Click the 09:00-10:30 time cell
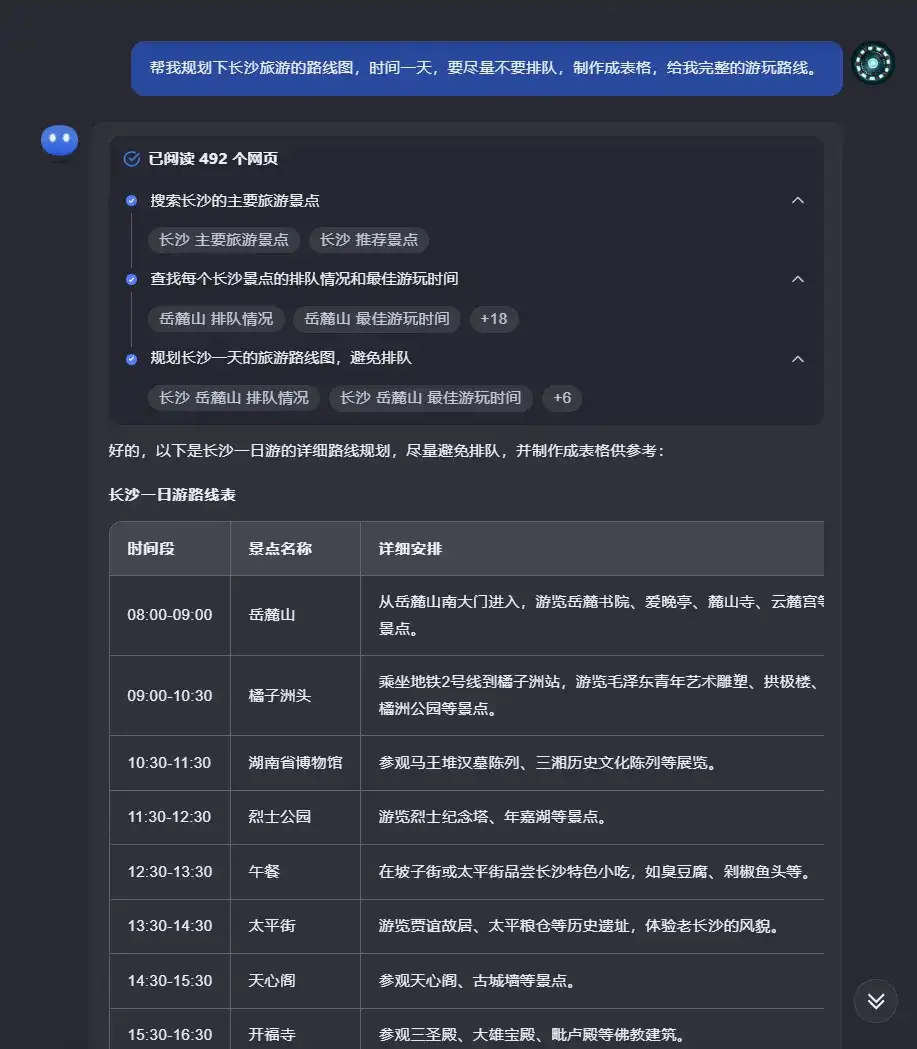 coord(170,696)
